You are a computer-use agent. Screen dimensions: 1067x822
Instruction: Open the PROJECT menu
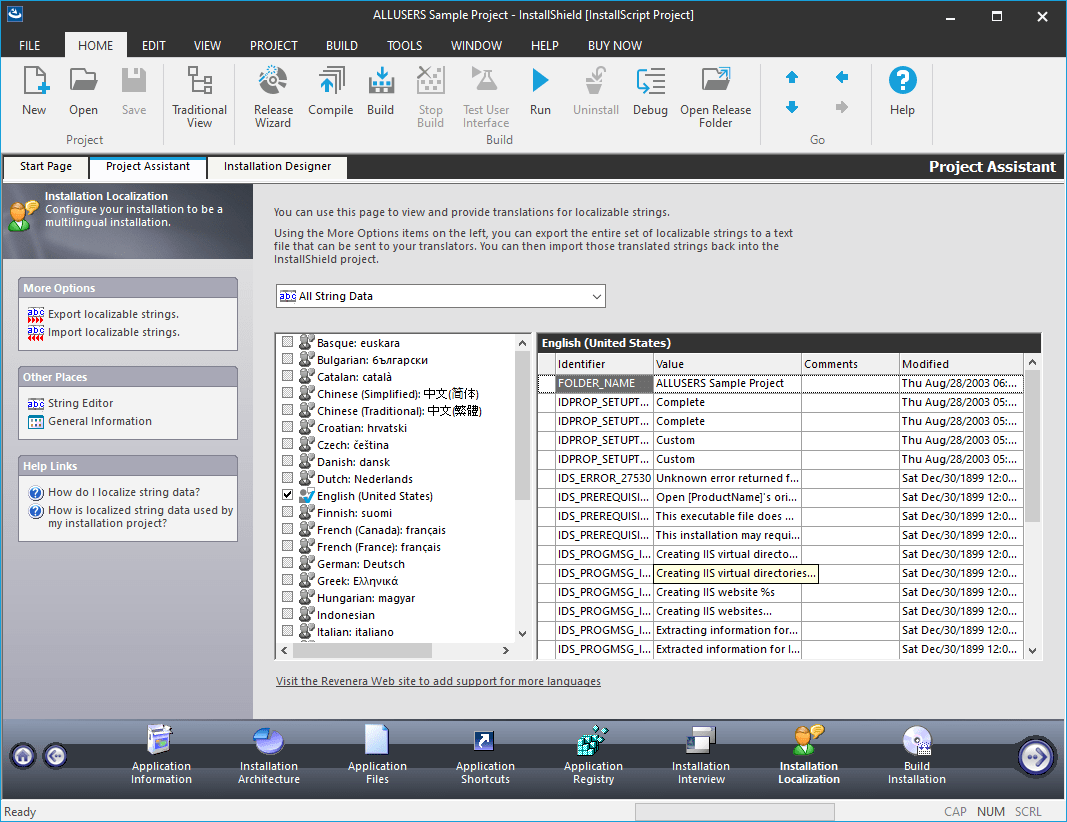(x=273, y=45)
